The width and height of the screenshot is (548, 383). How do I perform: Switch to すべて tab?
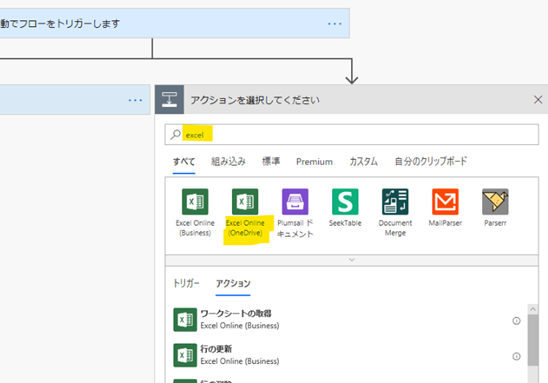[184, 162]
